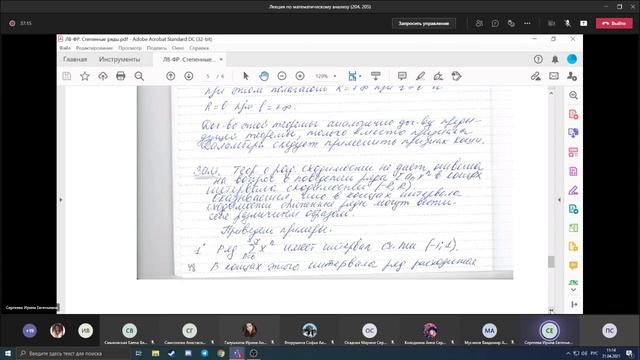
Task: Open Edit PDF tool with pen icon
Action: (573, 190)
